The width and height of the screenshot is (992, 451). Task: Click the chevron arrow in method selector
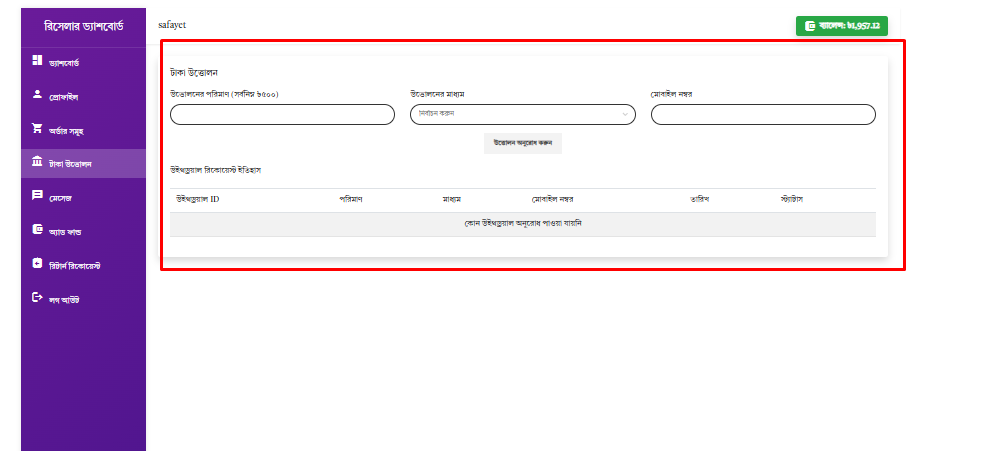[x=626, y=115]
